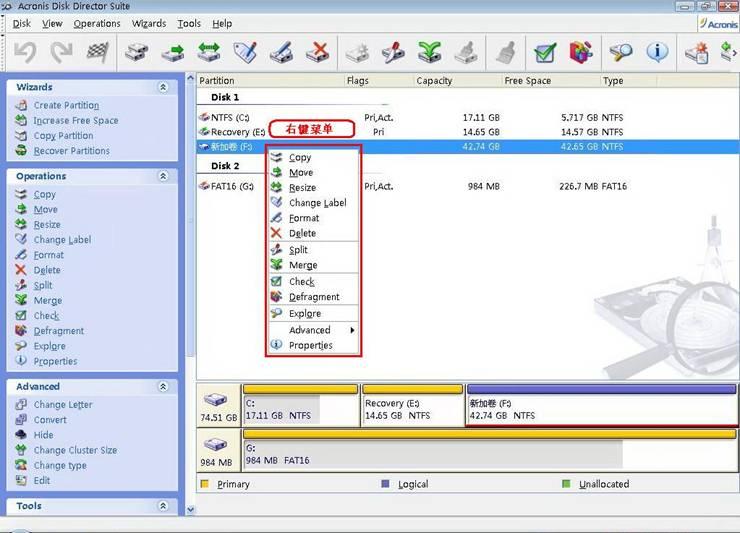
Task: Collapse the Operations sidebar panel
Action: click(163, 176)
